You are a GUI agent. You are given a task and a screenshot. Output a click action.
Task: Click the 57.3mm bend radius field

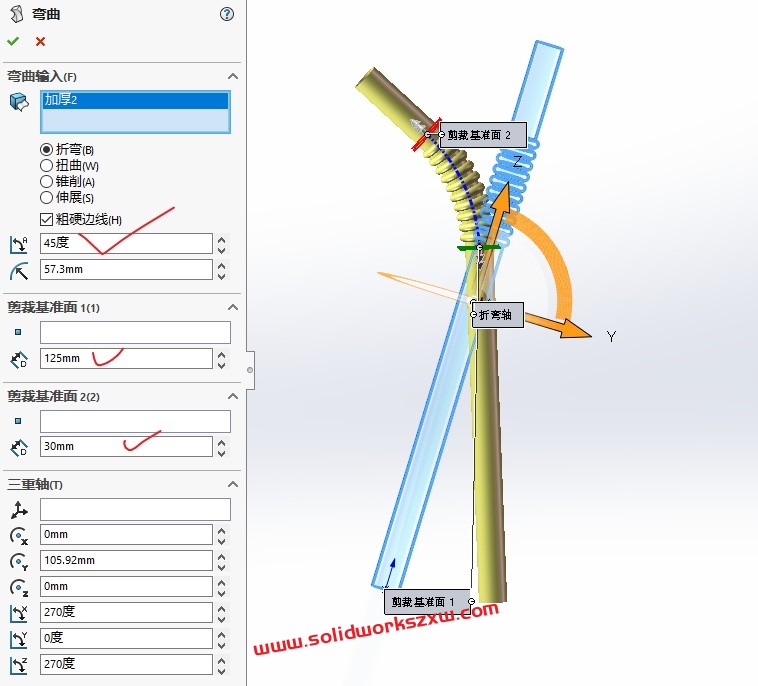coord(126,270)
